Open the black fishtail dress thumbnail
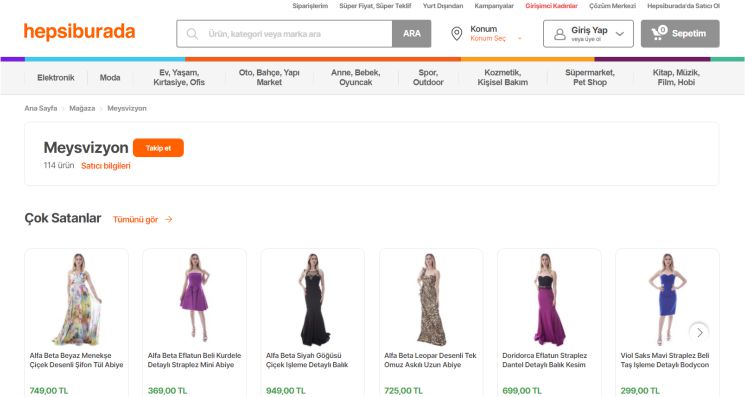Viewport: 745px width, 397px height. (314, 299)
